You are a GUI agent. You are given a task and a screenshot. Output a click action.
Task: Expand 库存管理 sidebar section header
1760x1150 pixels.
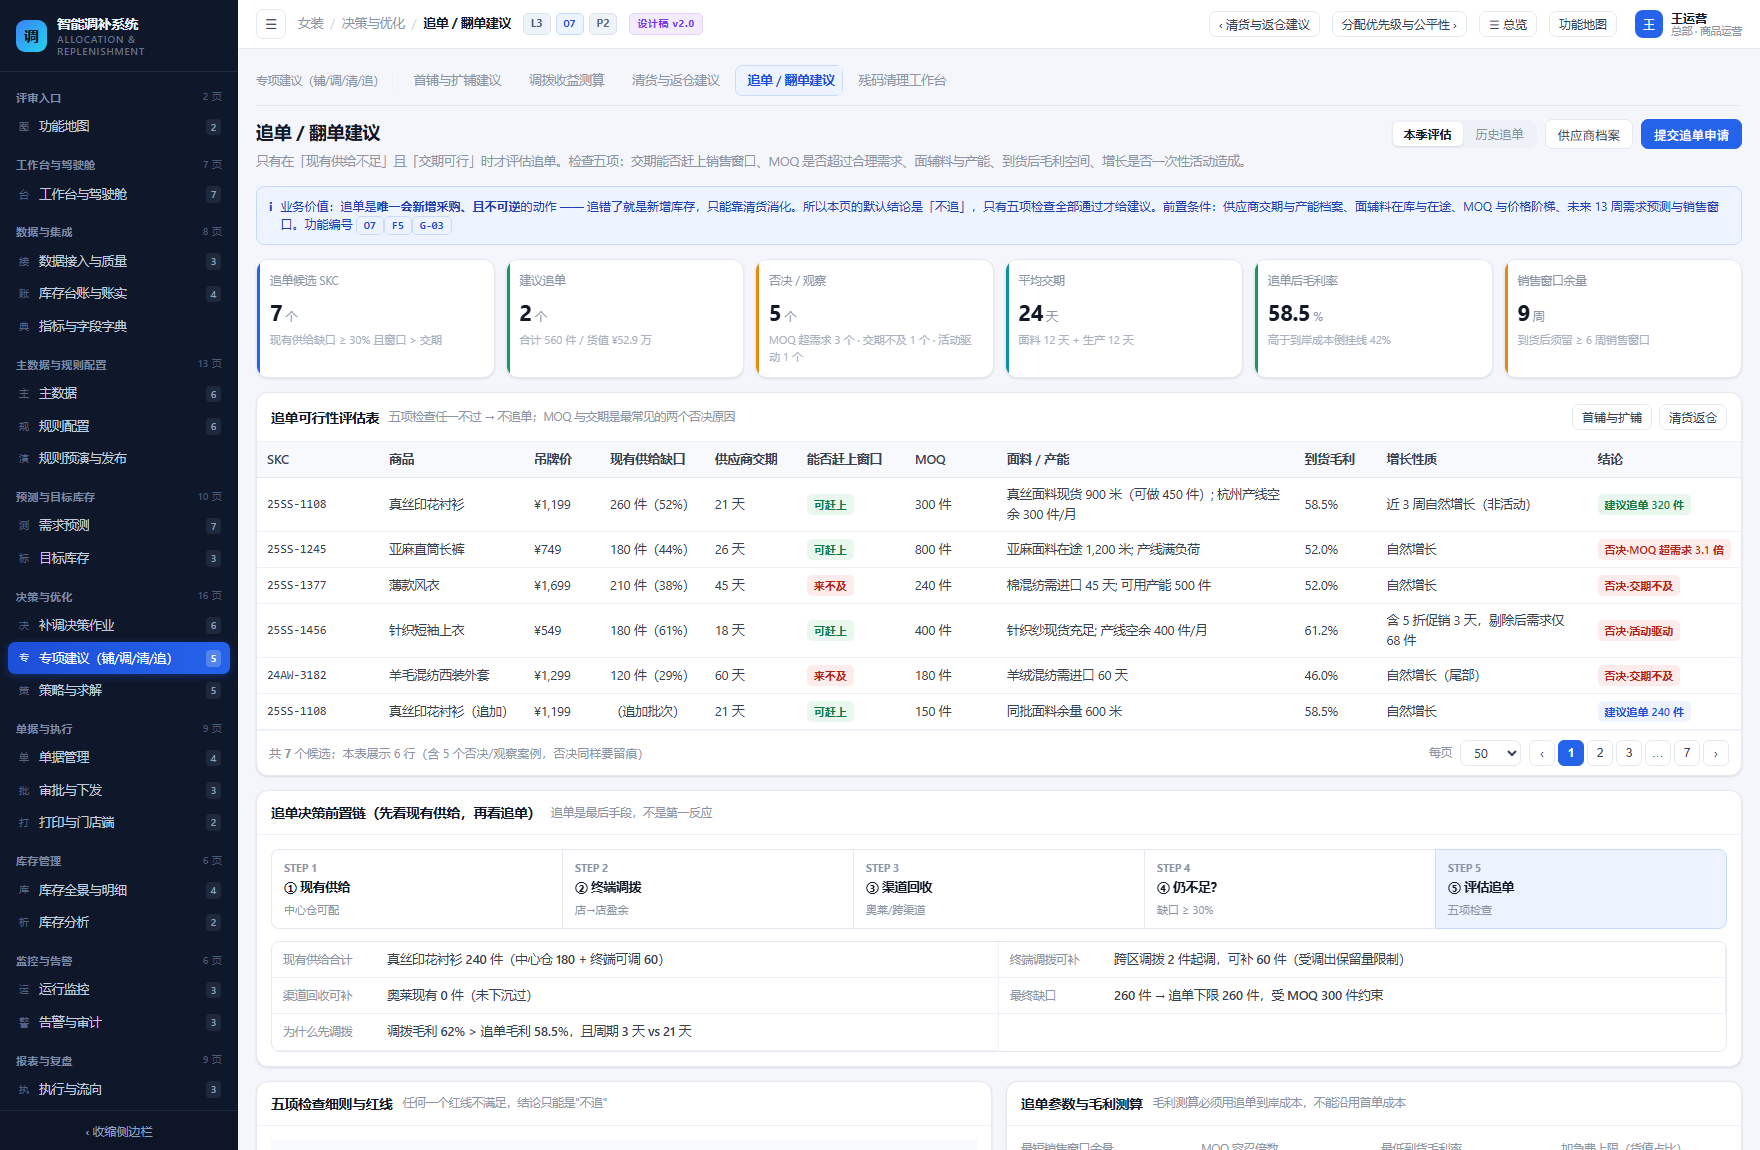click(119, 861)
